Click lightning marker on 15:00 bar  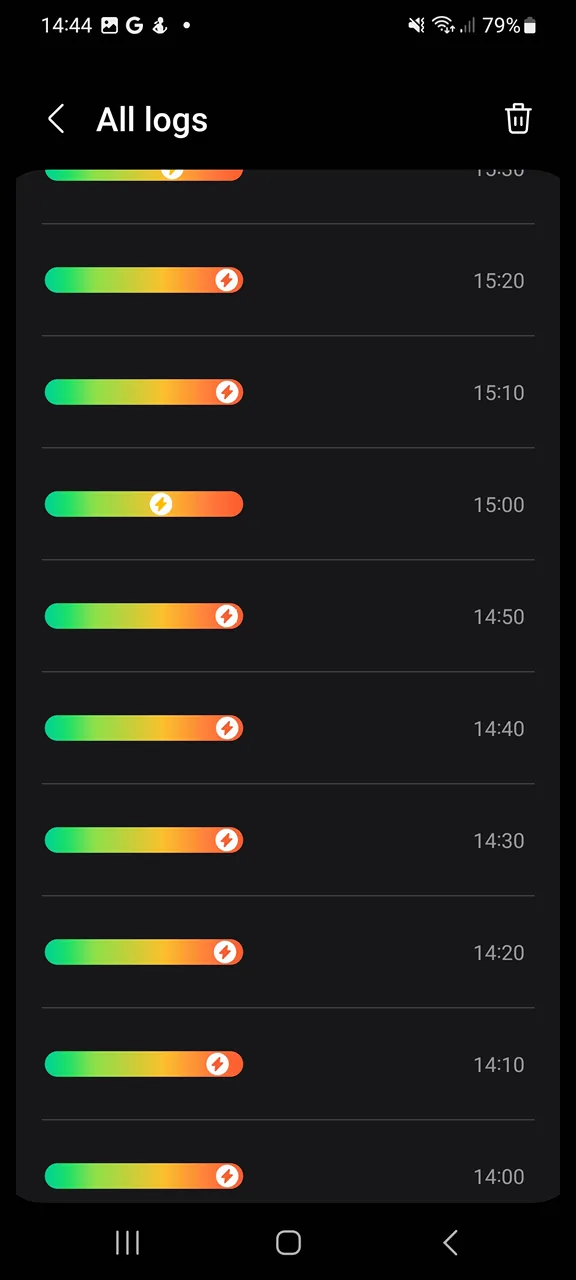(x=161, y=504)
